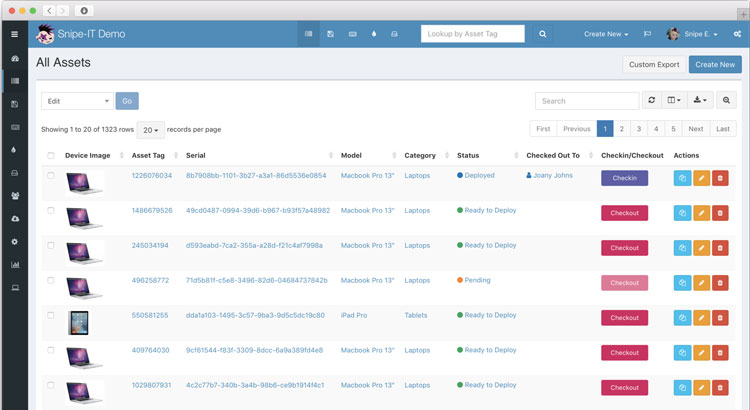Image resolution: width=750 pixels, height=410 pixels.
Task: Clone asset 245034194 with copy icon
Action: [x=682, y=248]
